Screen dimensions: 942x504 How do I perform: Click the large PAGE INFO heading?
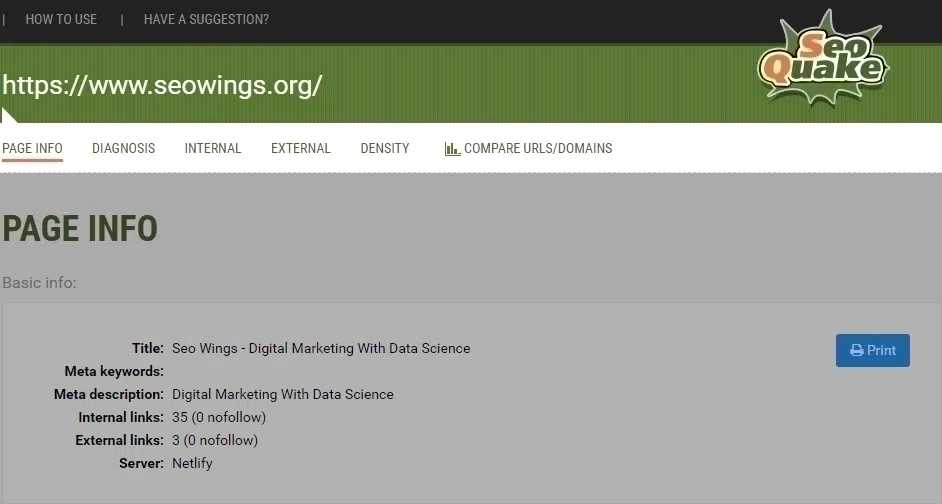tap(80, 229)
